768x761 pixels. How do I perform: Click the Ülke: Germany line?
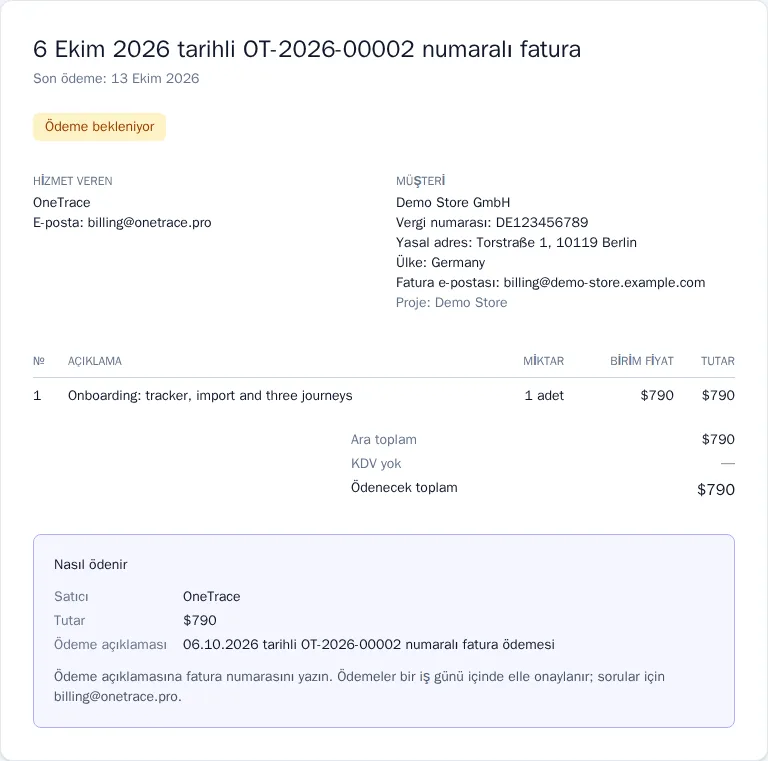(x=440, y=262)
